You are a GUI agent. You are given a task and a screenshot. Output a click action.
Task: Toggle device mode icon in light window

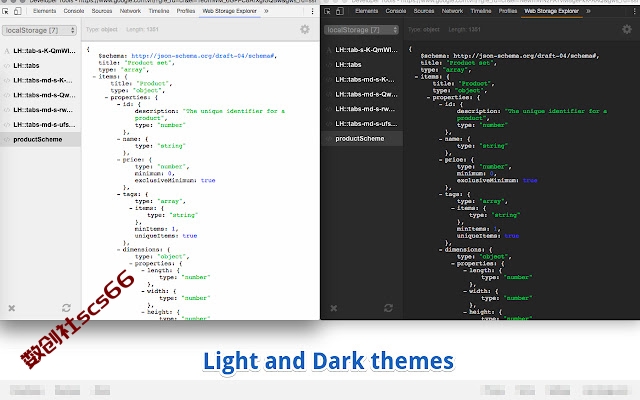click(x=18, y=11)
